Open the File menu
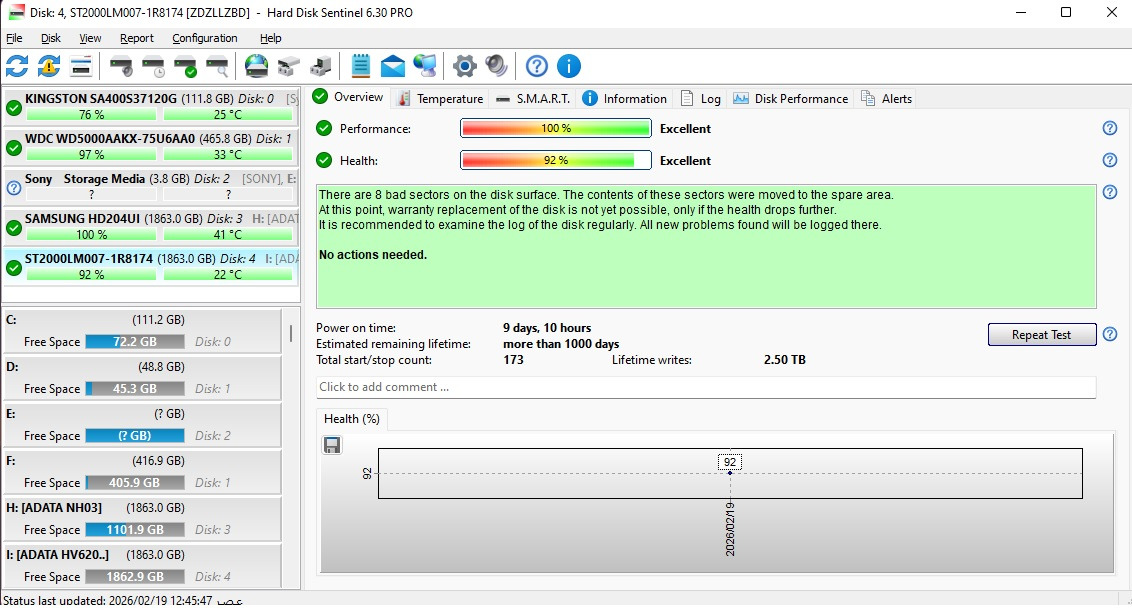This screenshot has height=616, width=1132. pos(14,38)
